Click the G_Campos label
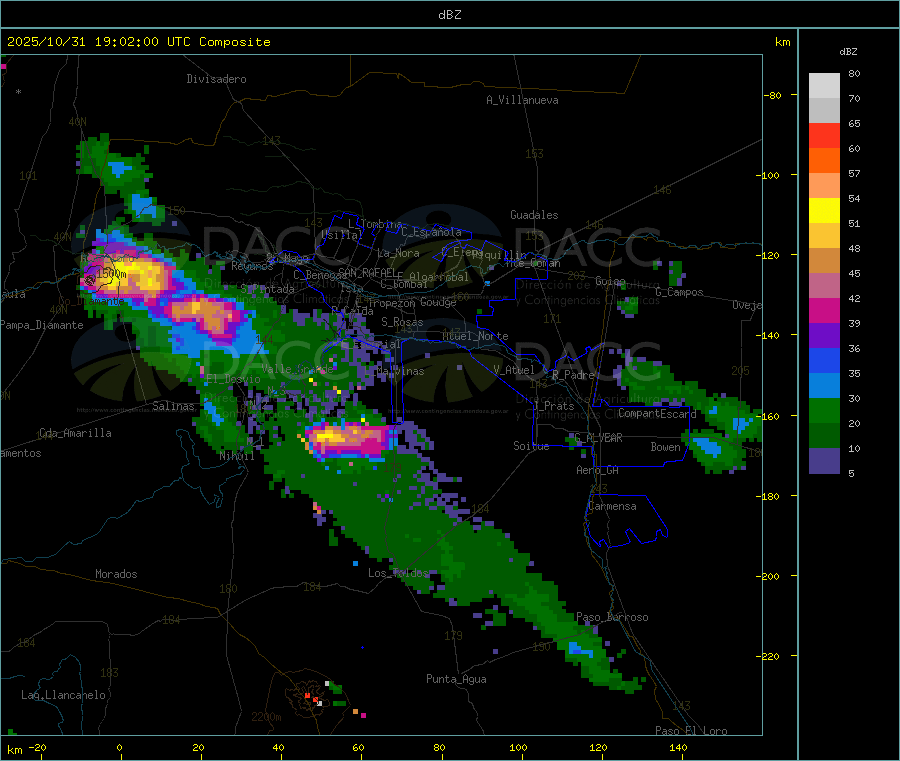This screenshot has height=761, width=900. [680, 292]
